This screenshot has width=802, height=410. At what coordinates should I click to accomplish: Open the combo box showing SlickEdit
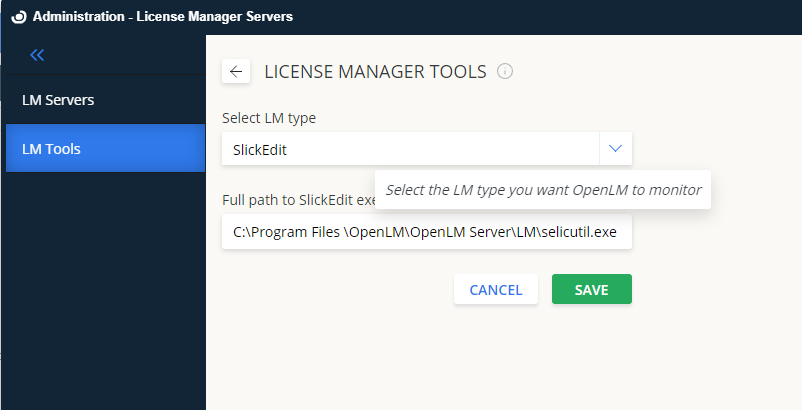(410, 149)
